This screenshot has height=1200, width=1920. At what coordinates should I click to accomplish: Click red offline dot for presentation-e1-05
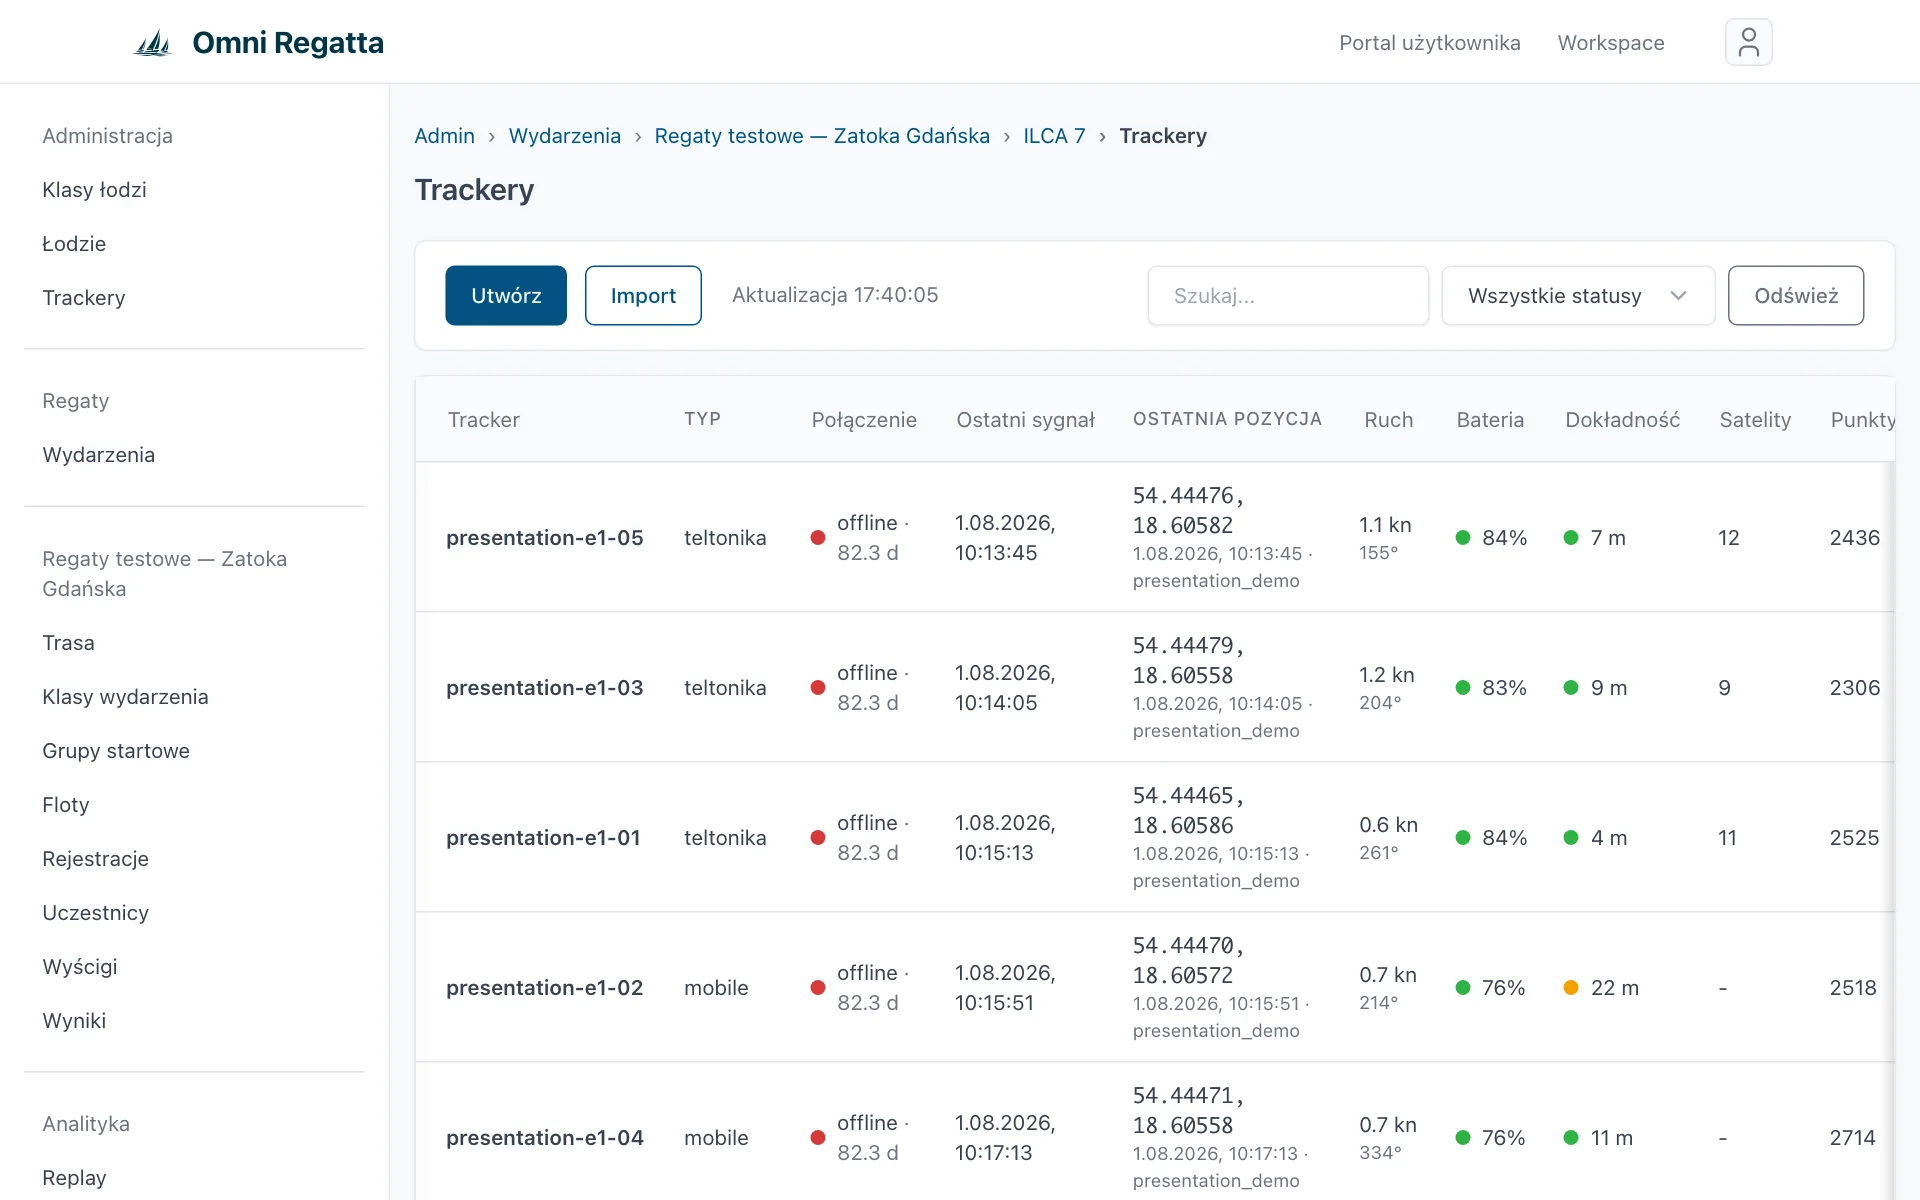click(818, 538)
